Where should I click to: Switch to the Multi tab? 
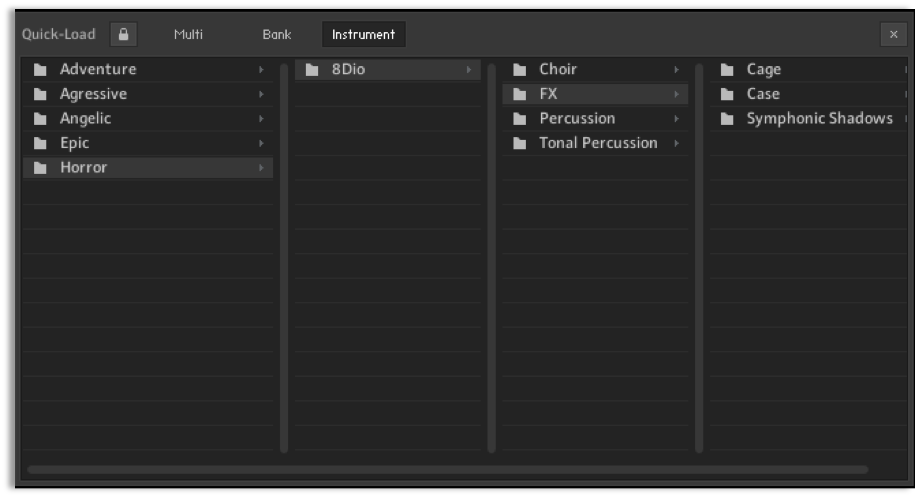click(x=189, y=35)
